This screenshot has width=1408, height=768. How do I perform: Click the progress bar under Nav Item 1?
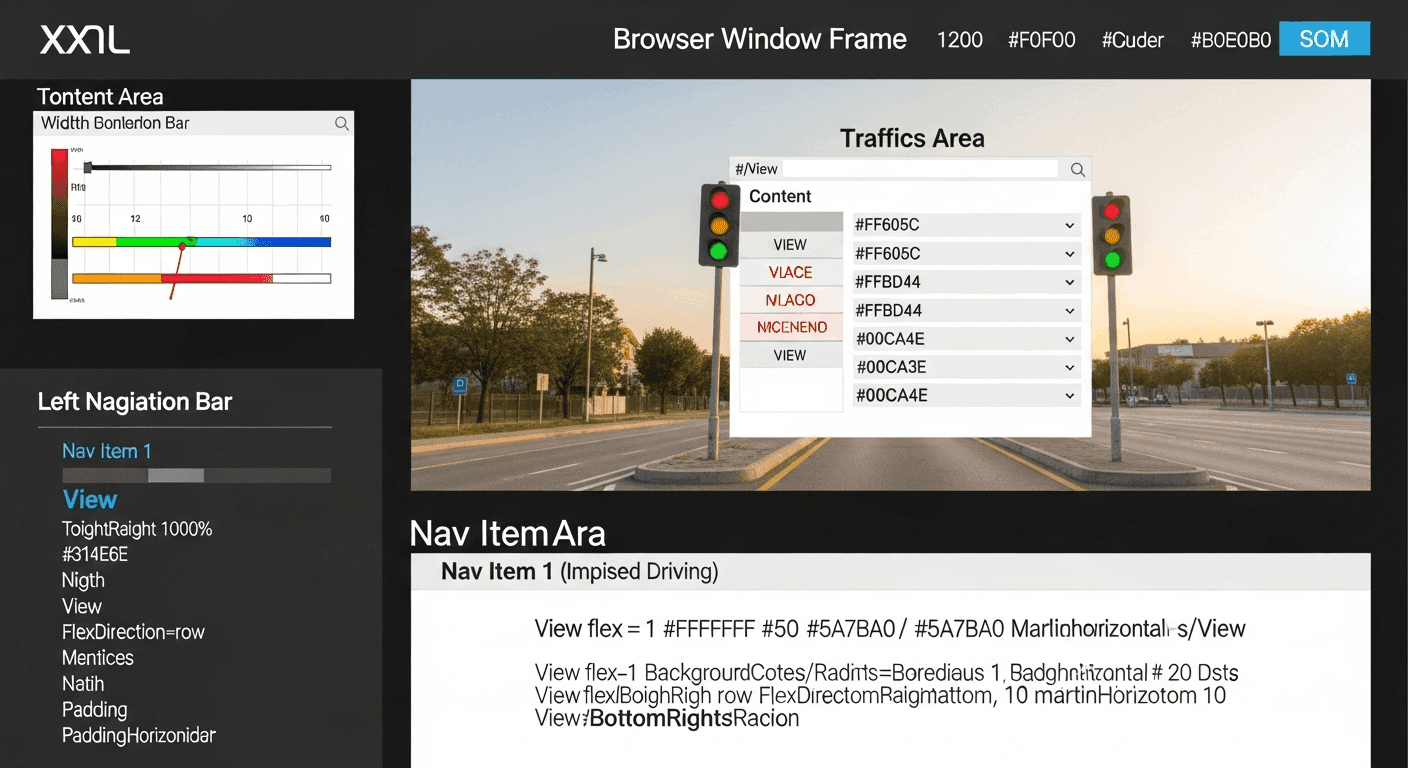click(x=196, y=476)
